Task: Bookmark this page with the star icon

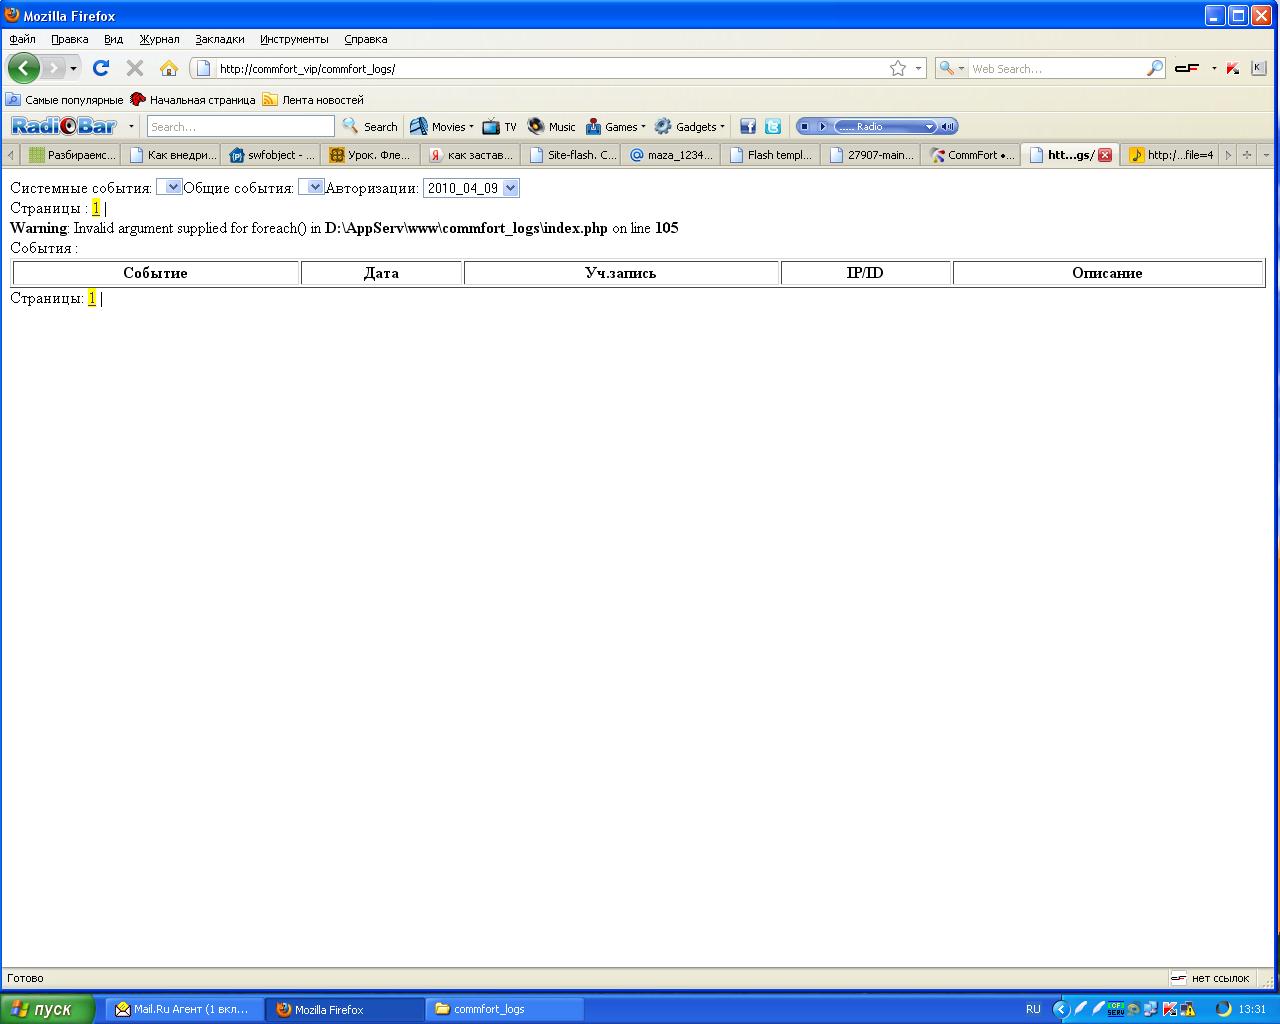Action: [897, 68]
